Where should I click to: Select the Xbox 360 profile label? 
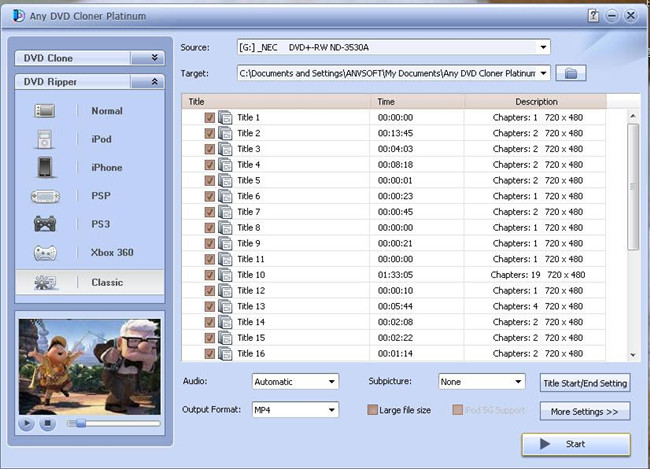(x=112, y=253)
